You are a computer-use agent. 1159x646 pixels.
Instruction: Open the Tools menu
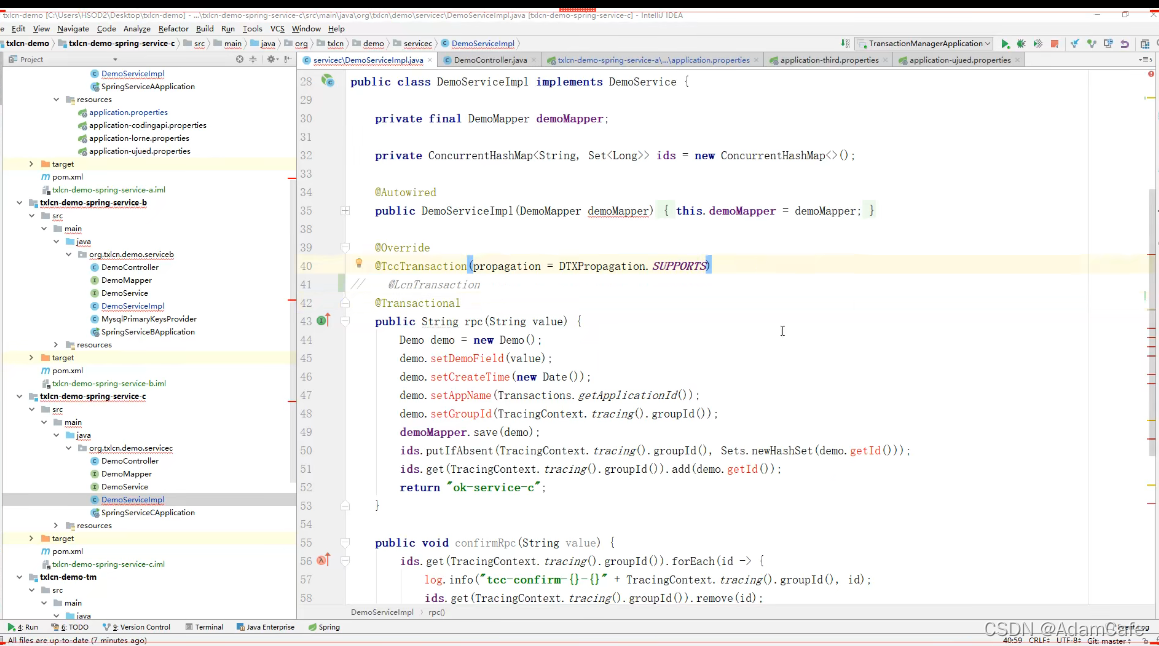click(252, 29)
